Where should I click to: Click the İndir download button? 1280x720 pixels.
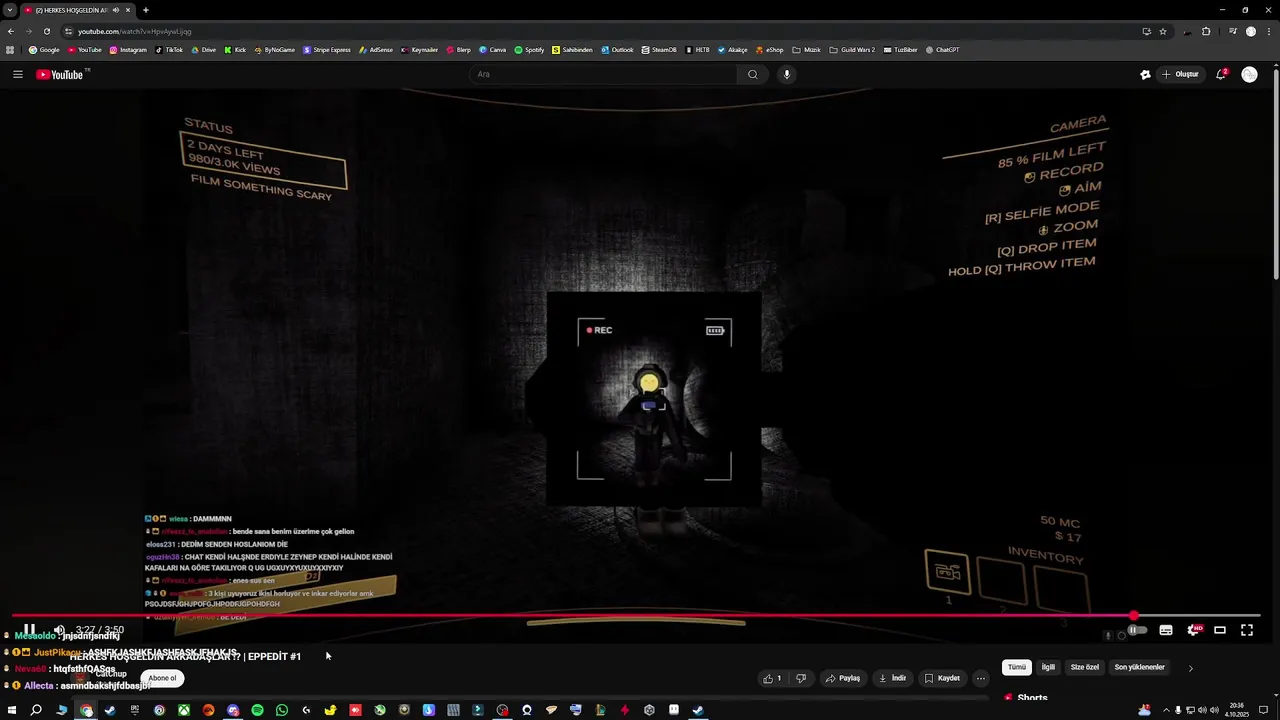[892, 678]
